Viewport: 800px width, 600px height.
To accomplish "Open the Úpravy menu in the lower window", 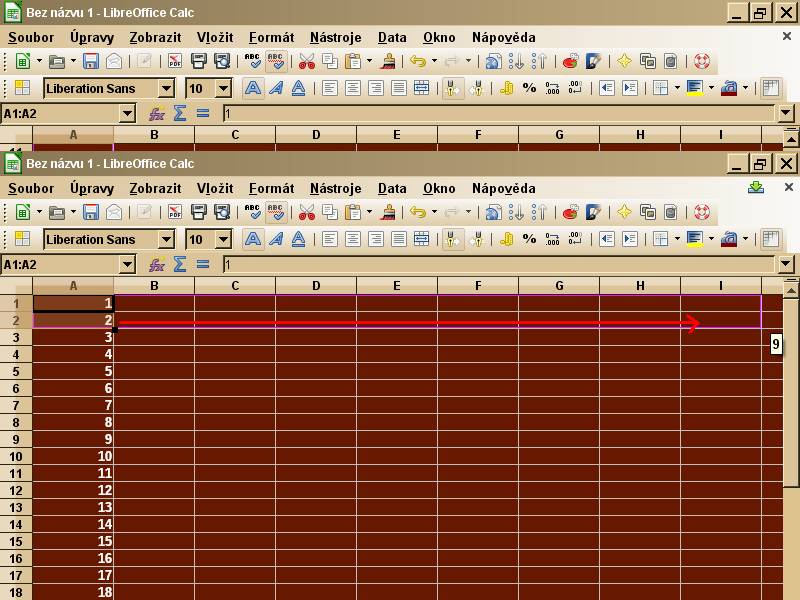I will tap(92, 188).
